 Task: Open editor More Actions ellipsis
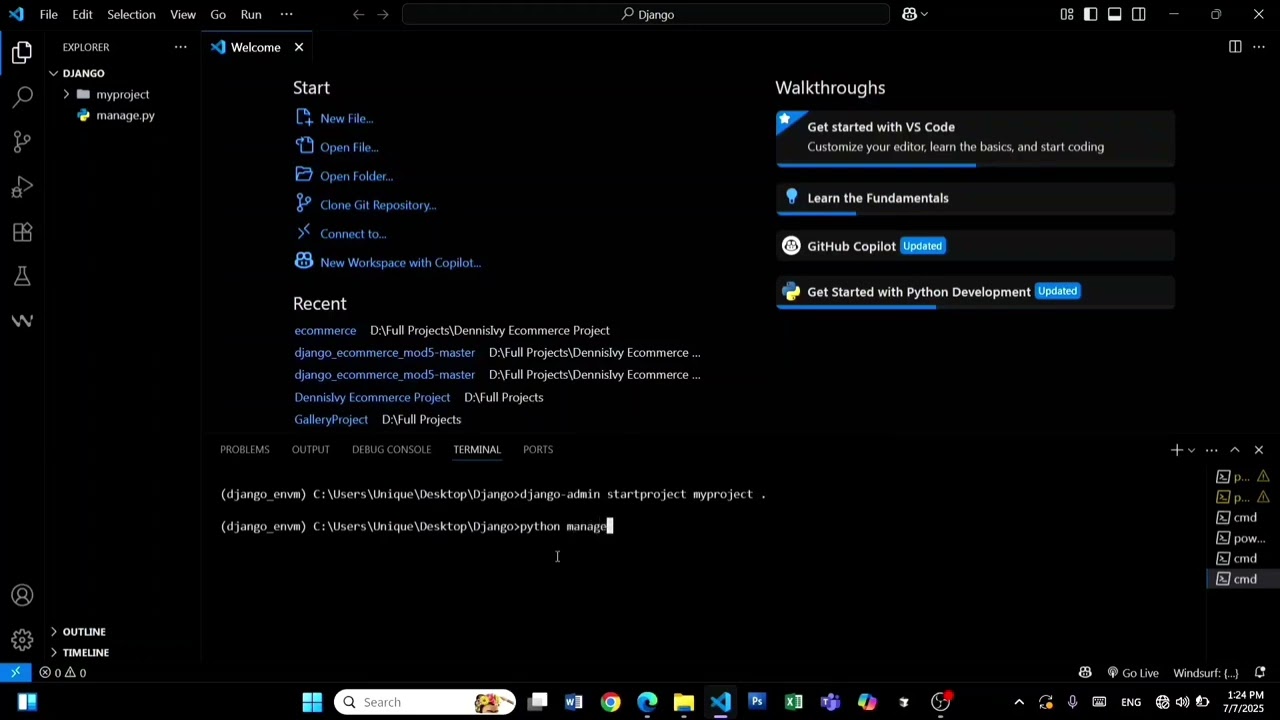click(1259, 47)
